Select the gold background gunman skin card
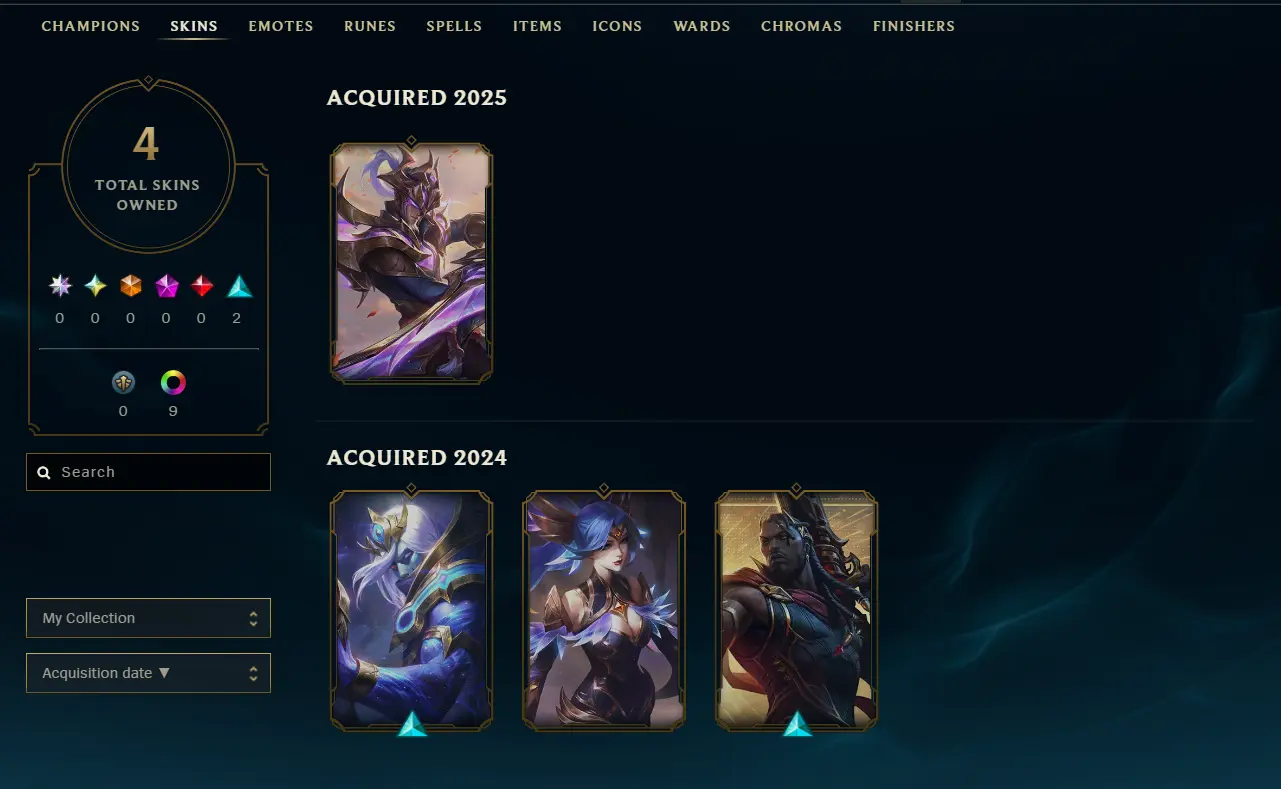This screenshot has height=789, width=1281. coord(797,610)
